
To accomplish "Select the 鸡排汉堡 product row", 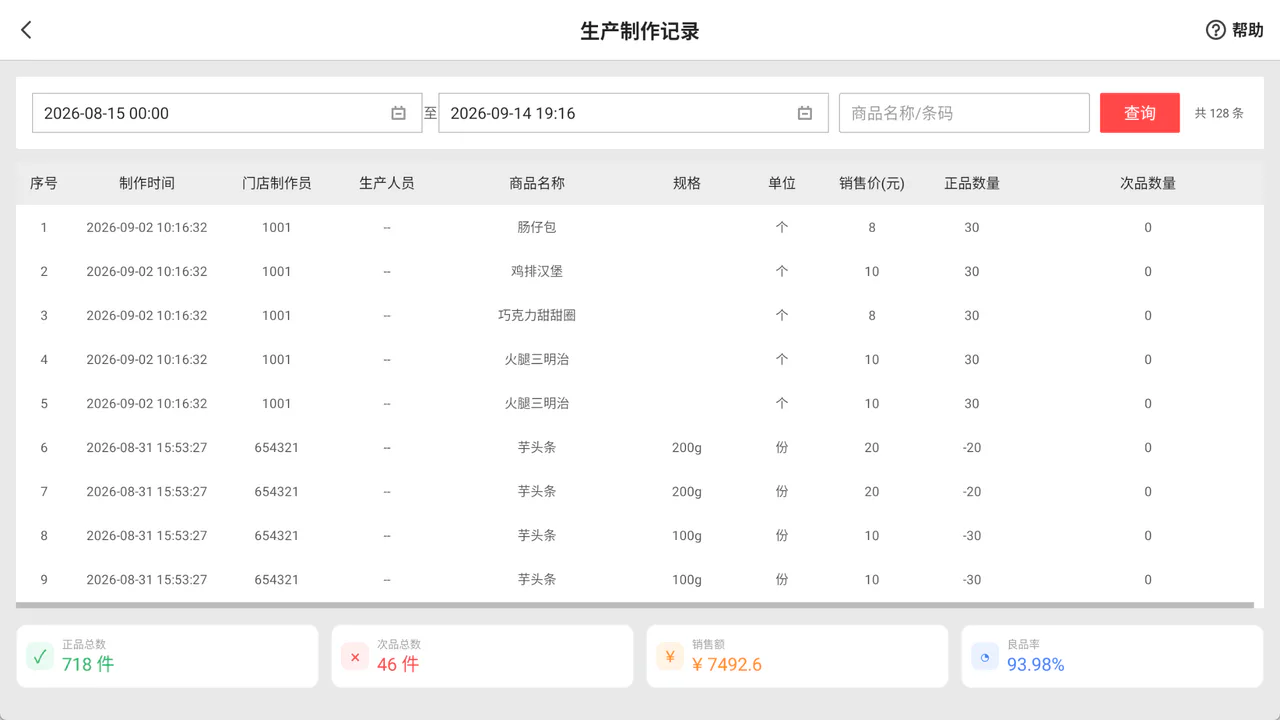I will [640, 271].
